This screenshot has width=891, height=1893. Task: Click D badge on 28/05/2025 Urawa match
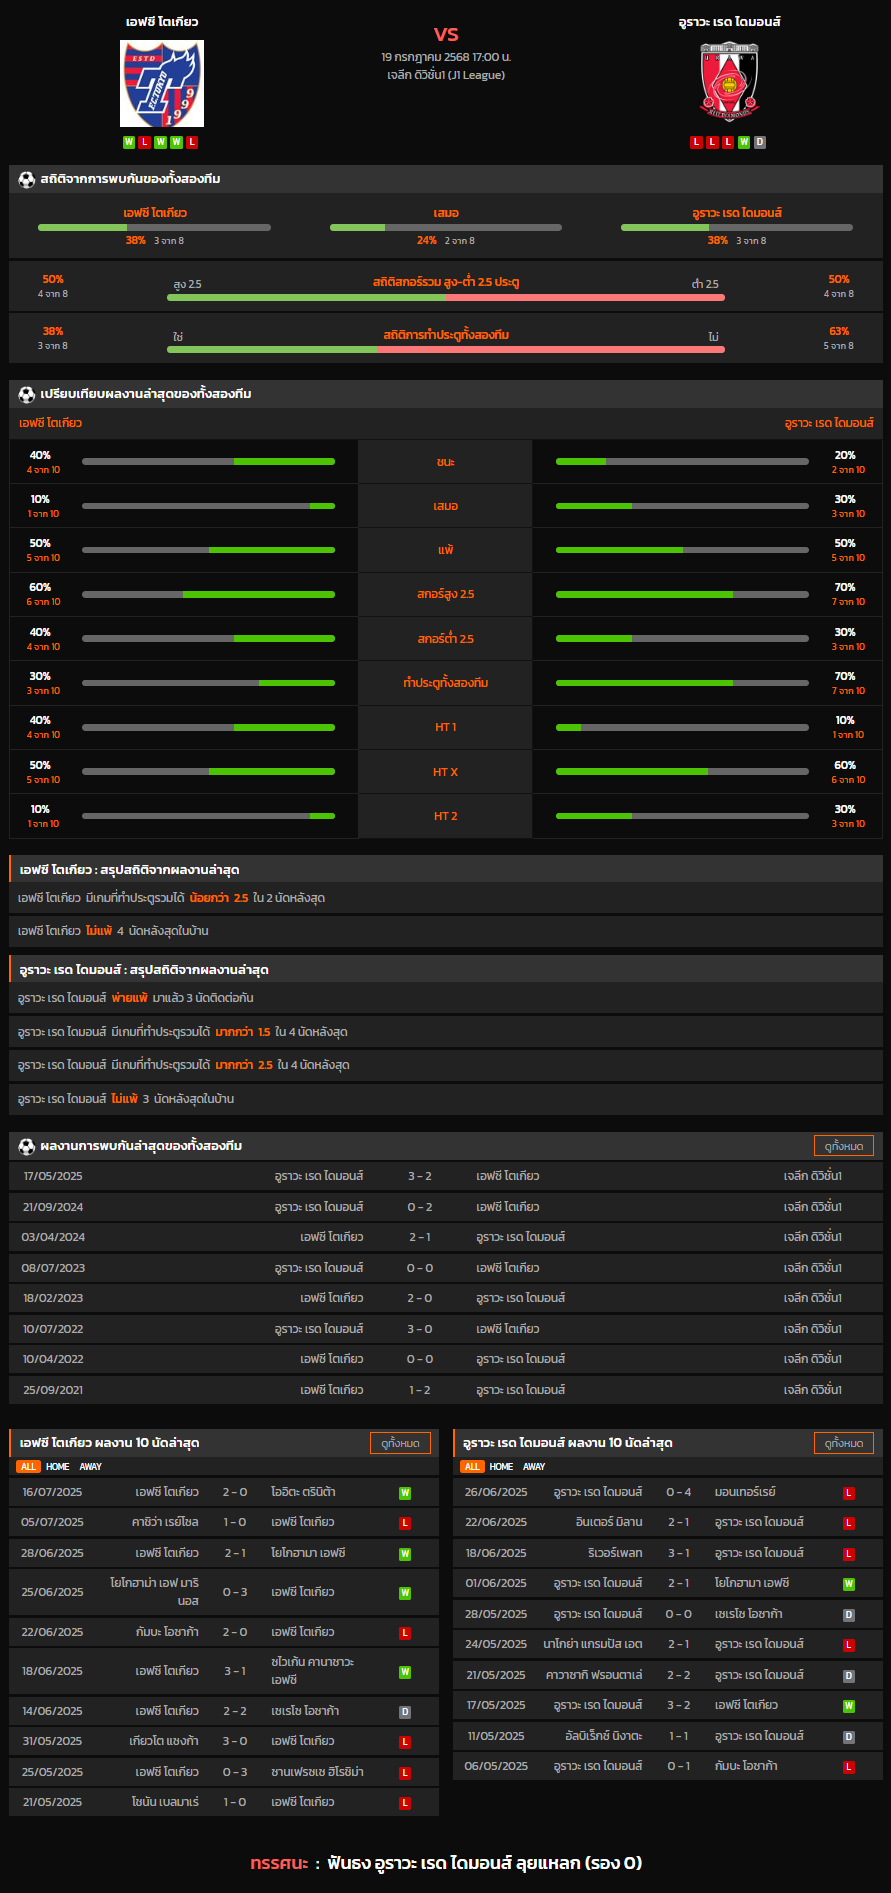(x=849, y=1615)
